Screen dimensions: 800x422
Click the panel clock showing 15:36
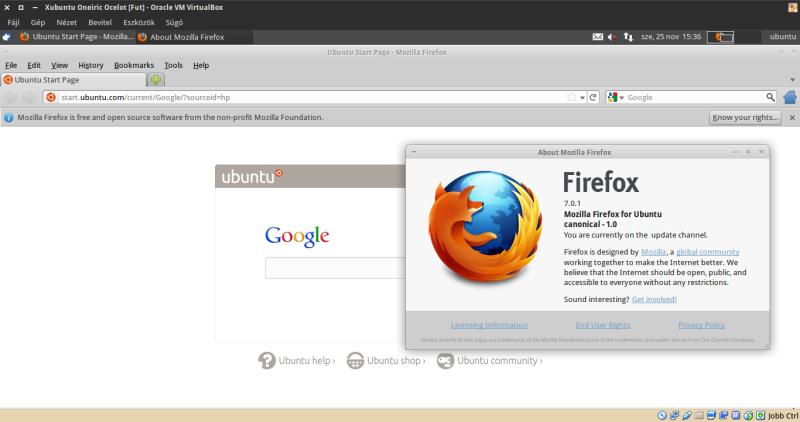coord(671,37)
